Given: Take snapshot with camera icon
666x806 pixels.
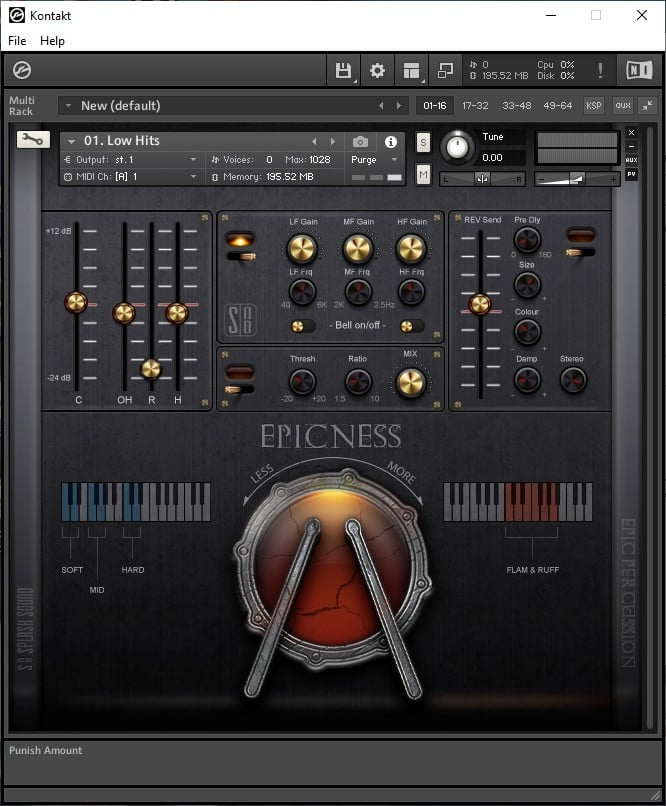Looking at the screenshot, I should 360,141.
